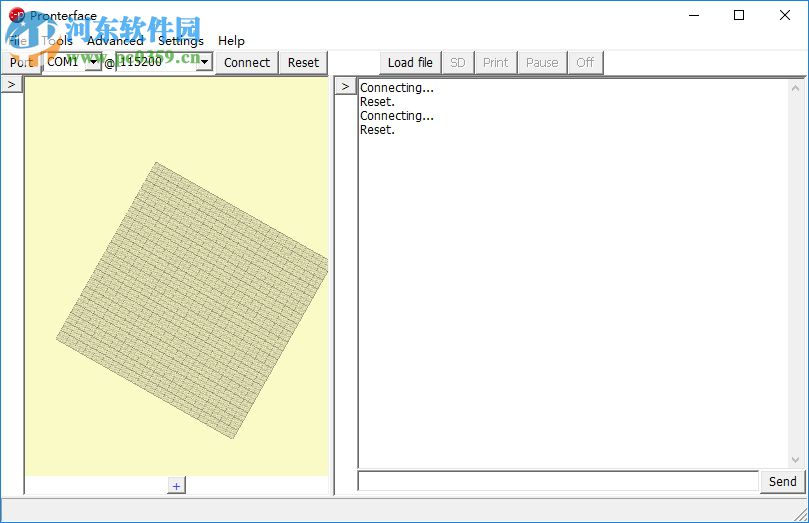Click the Off button

(585, 63)
